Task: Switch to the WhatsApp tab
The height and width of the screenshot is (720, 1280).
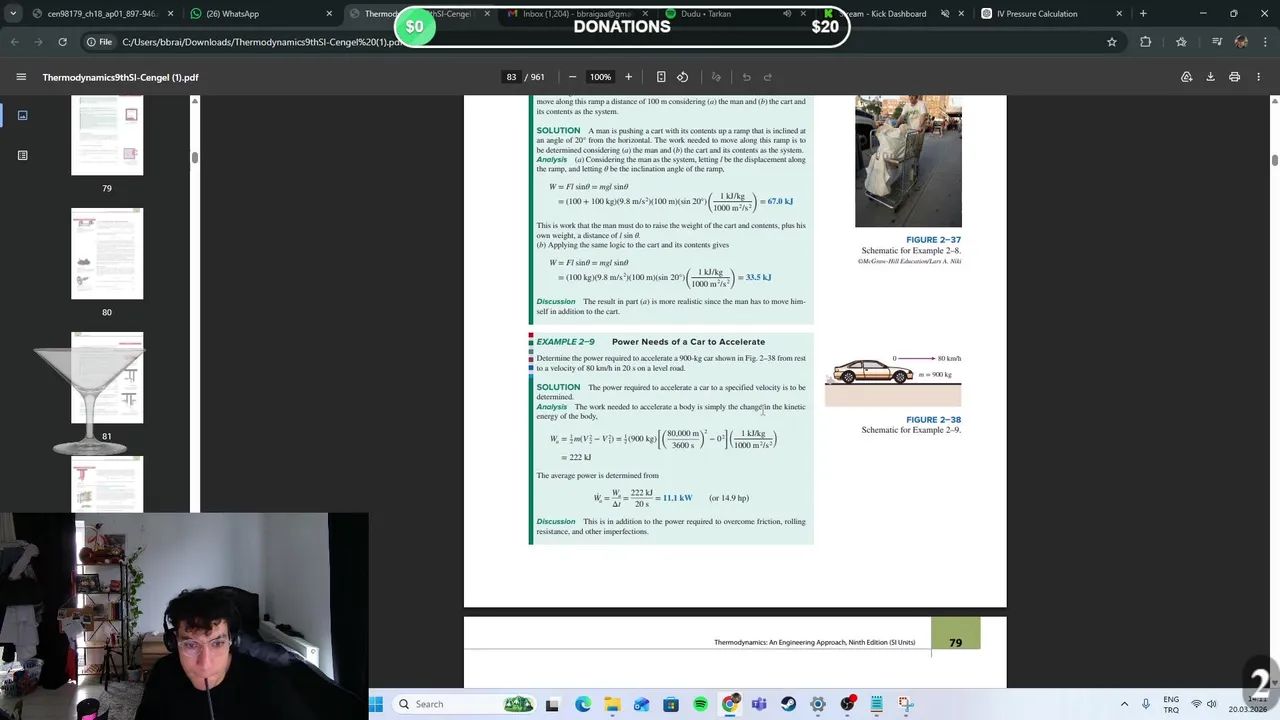Action: coord(260,14)
